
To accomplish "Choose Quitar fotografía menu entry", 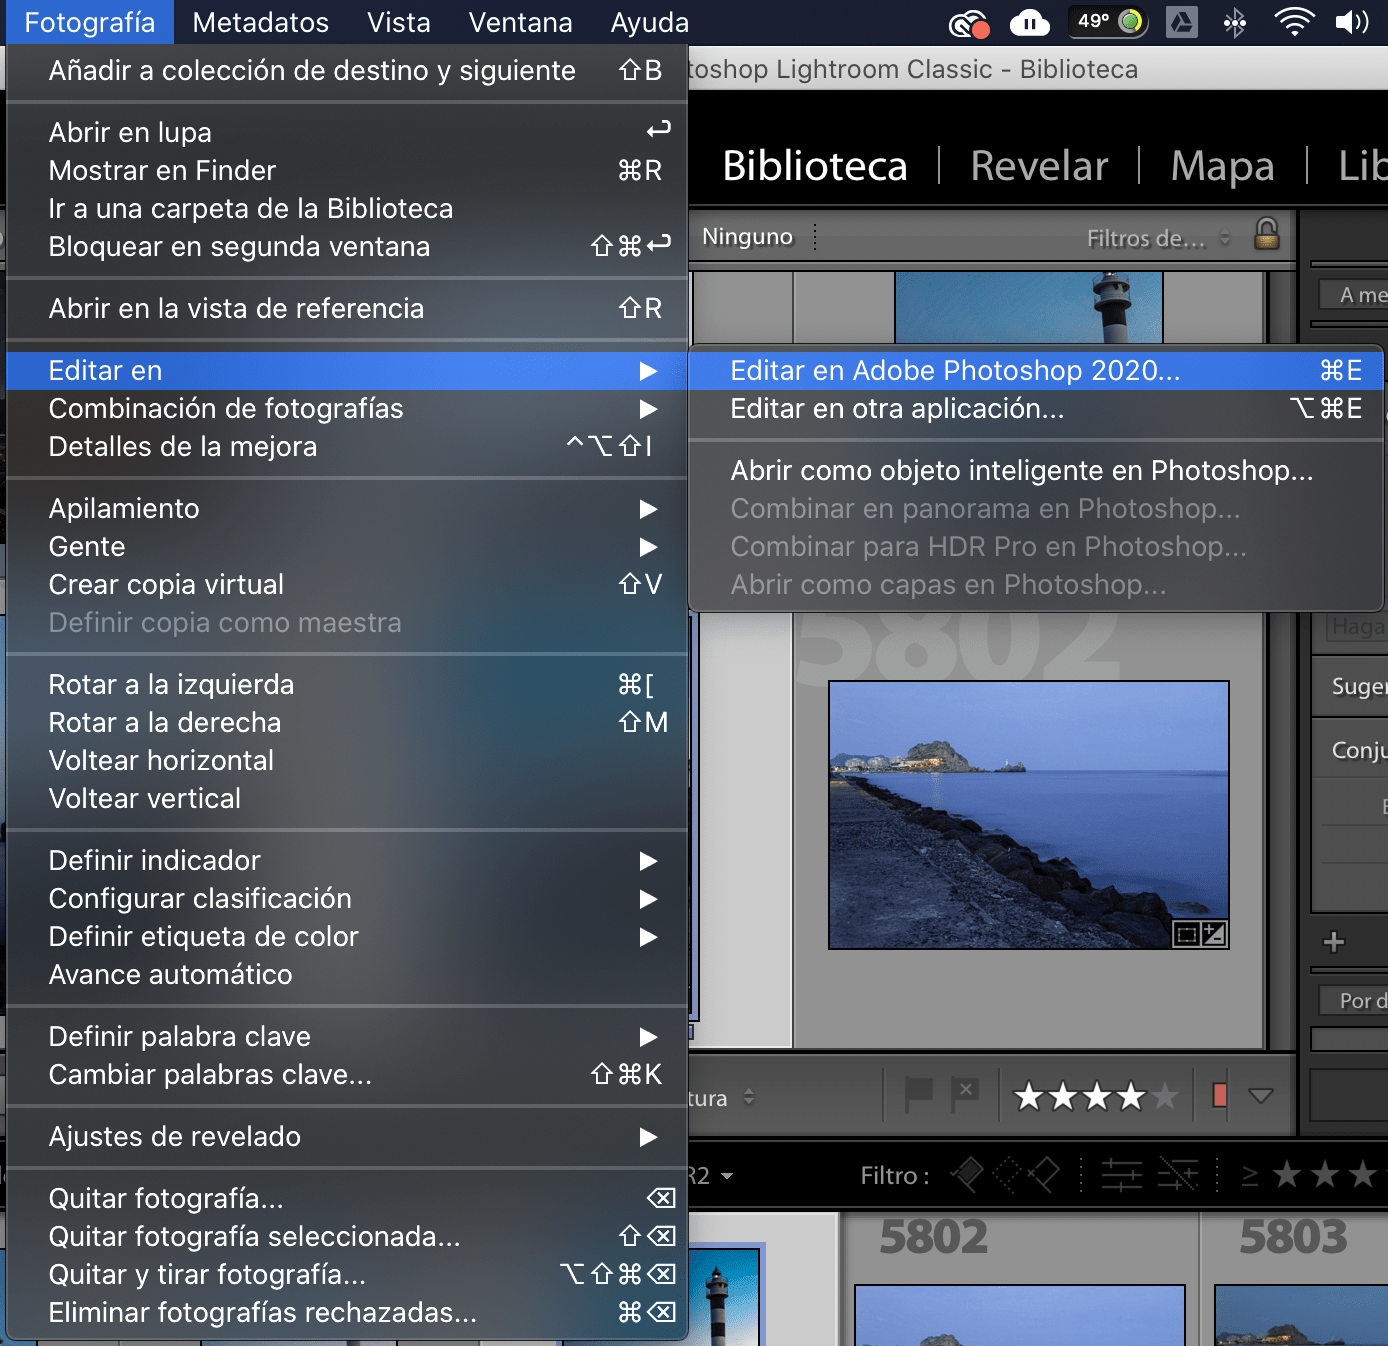I will coord(347,1199).
